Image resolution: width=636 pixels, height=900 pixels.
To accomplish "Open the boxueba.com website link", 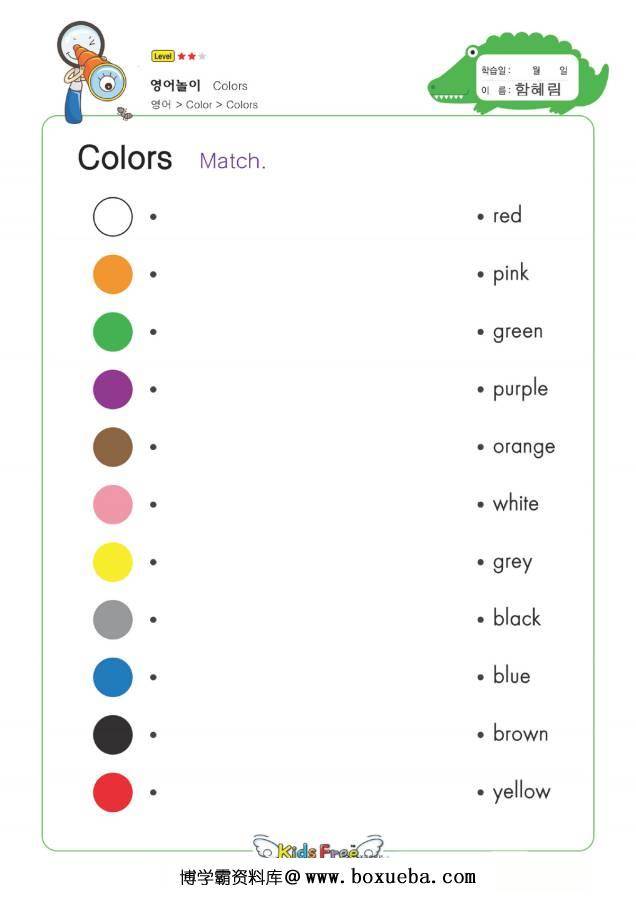I will 390,876.
